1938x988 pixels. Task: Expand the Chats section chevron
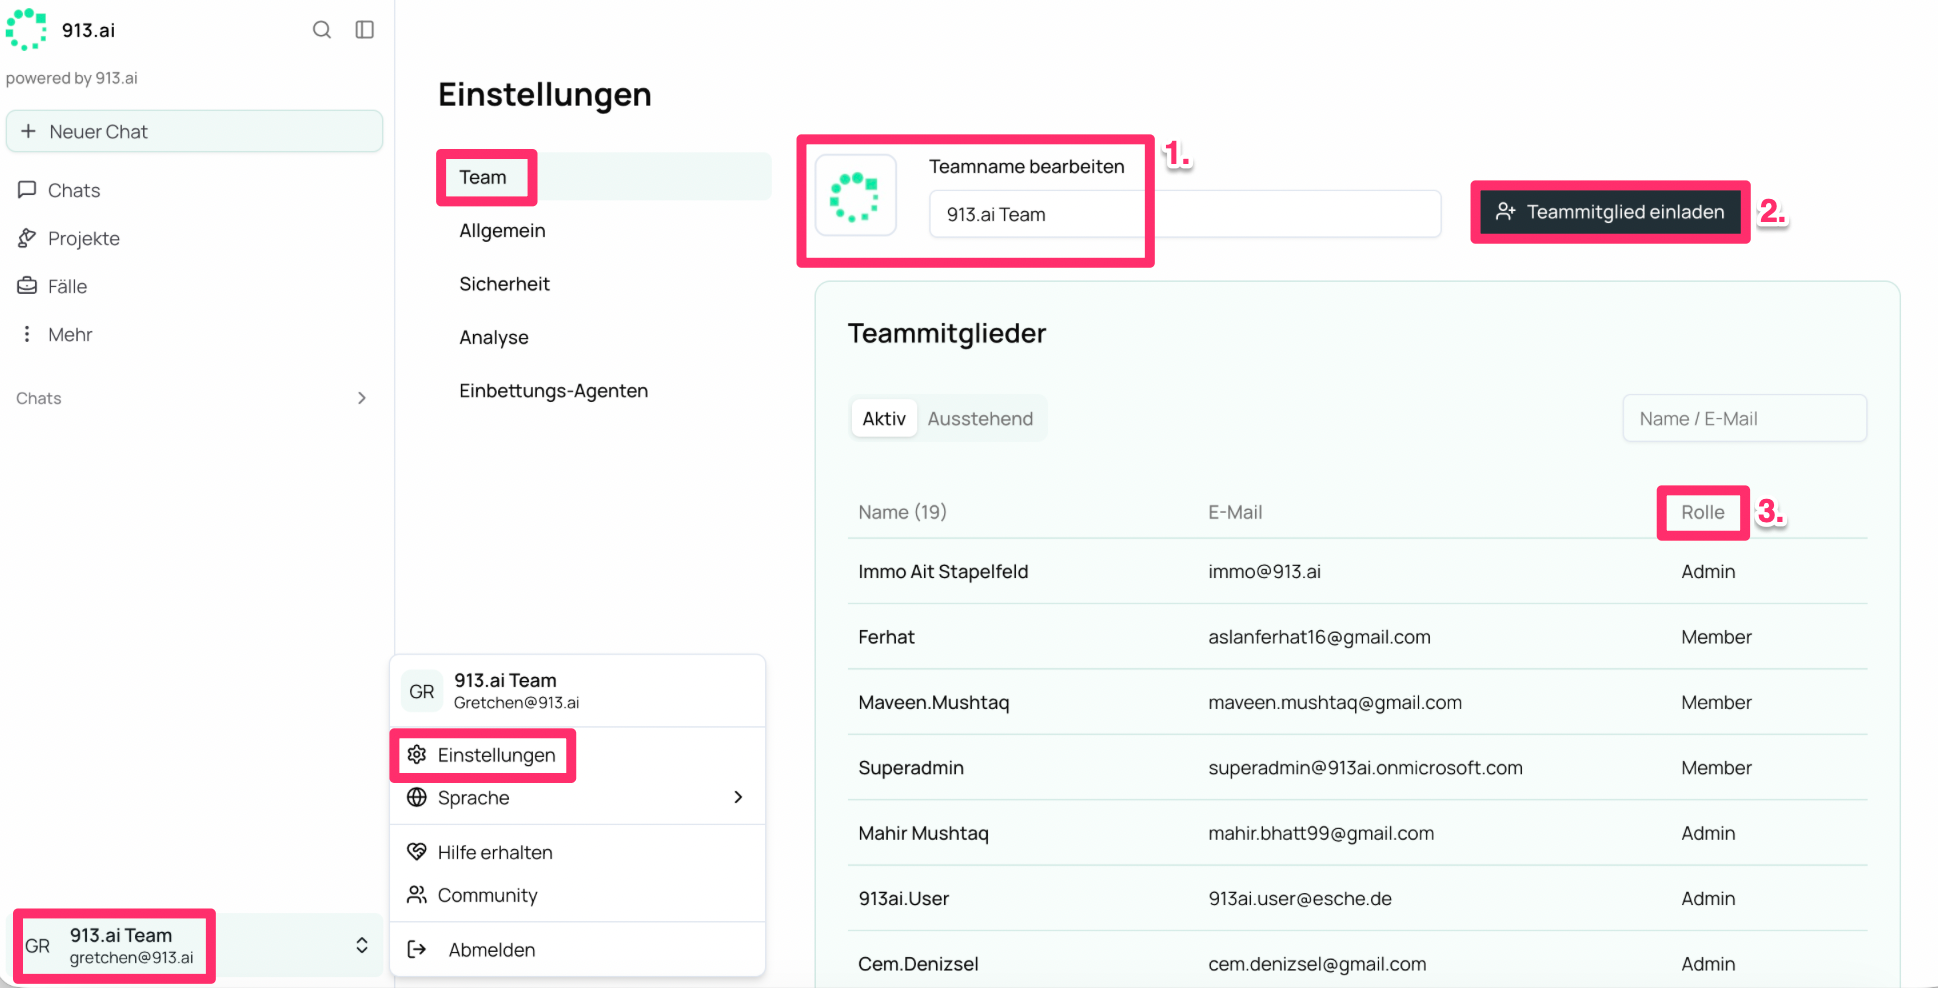[362, 398]
